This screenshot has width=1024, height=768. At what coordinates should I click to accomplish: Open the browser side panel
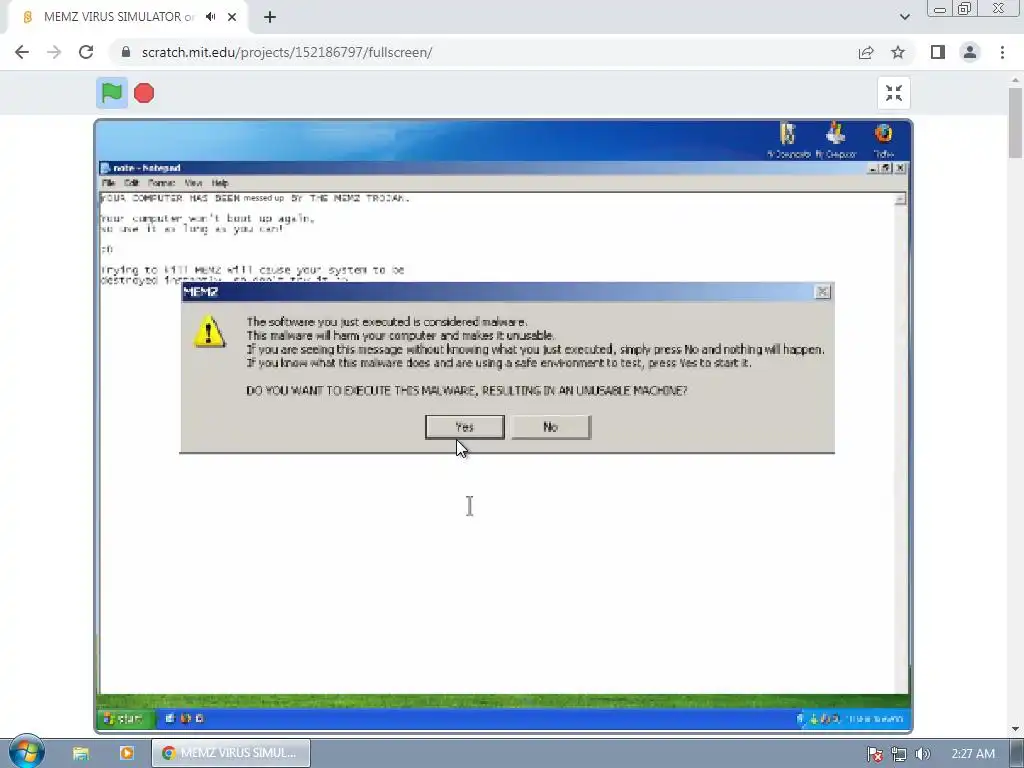coord(938,52)
